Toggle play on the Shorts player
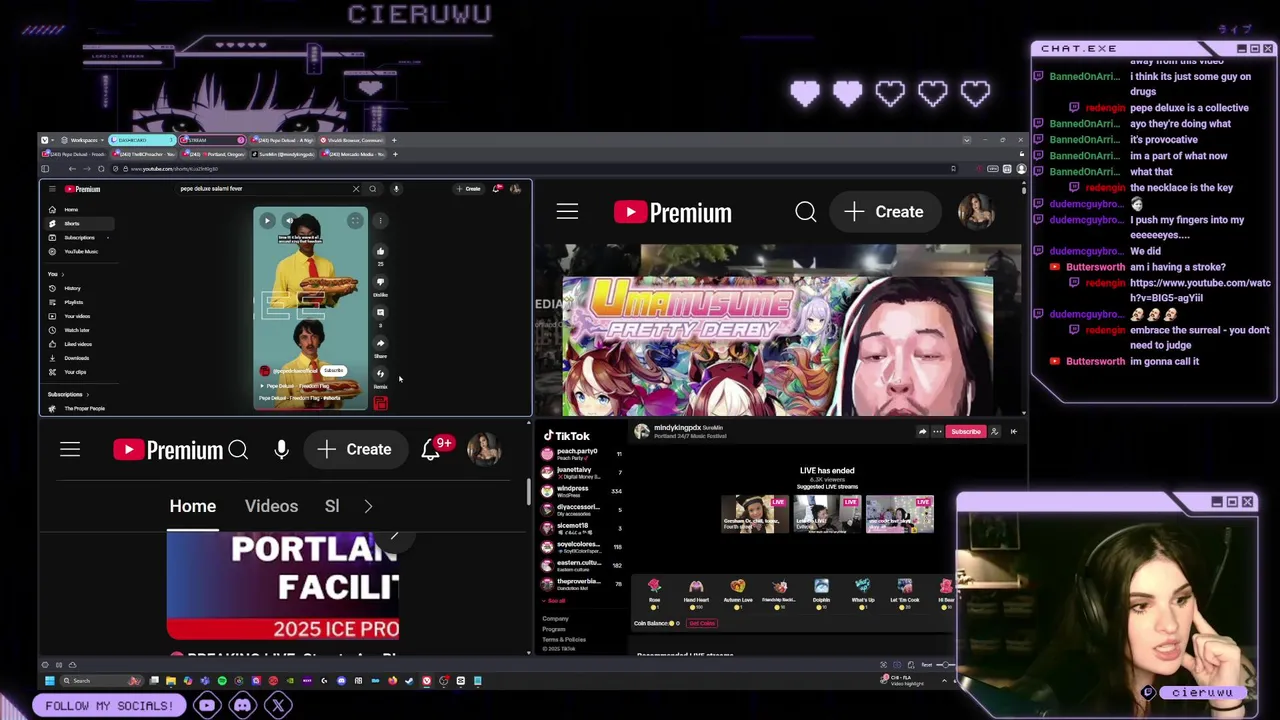Viewport: 1280px width, 720px height. 267,221
